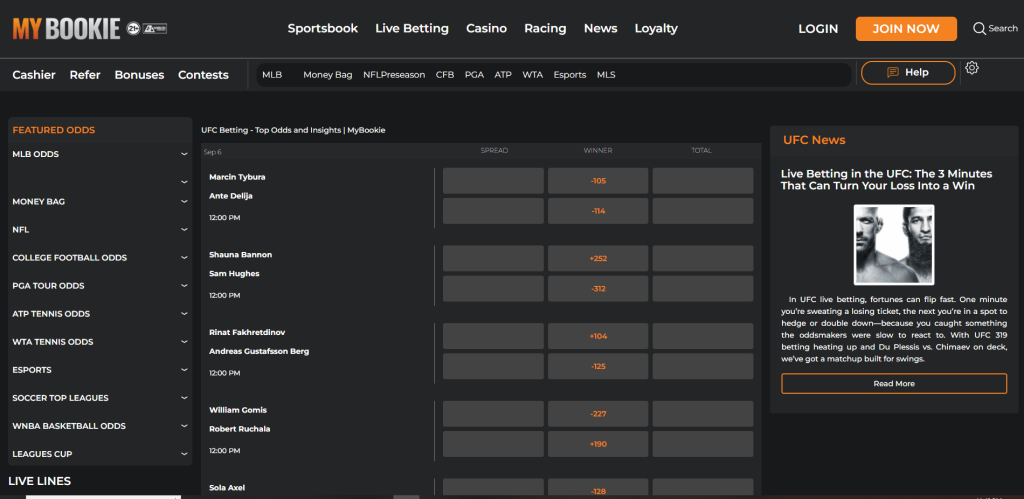
Task: Open the Racing section
Action: tap(545, 29)
